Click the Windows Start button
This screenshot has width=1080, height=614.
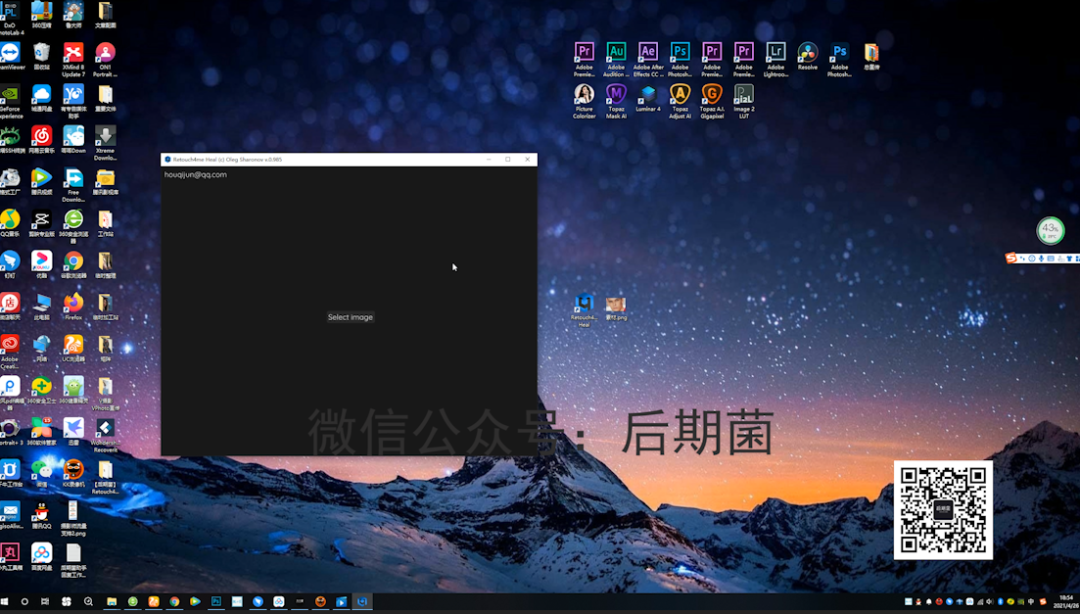(x=3, y=602)
